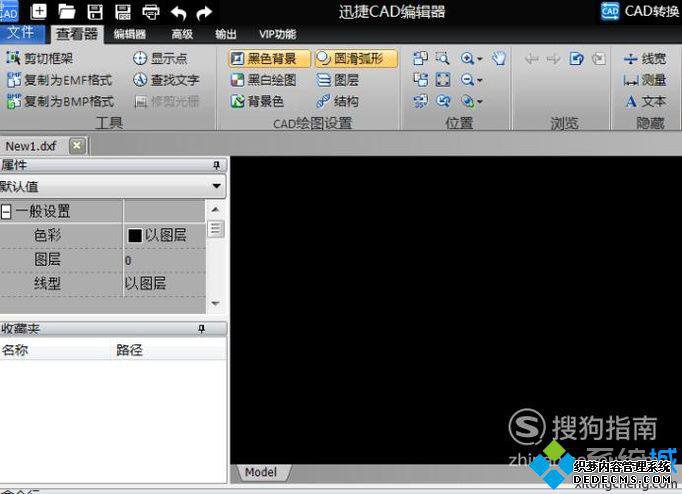Sort favorites by 名称 column
Image resolution: width=682 pixels, height=494 pixels.
coord(56,350)
